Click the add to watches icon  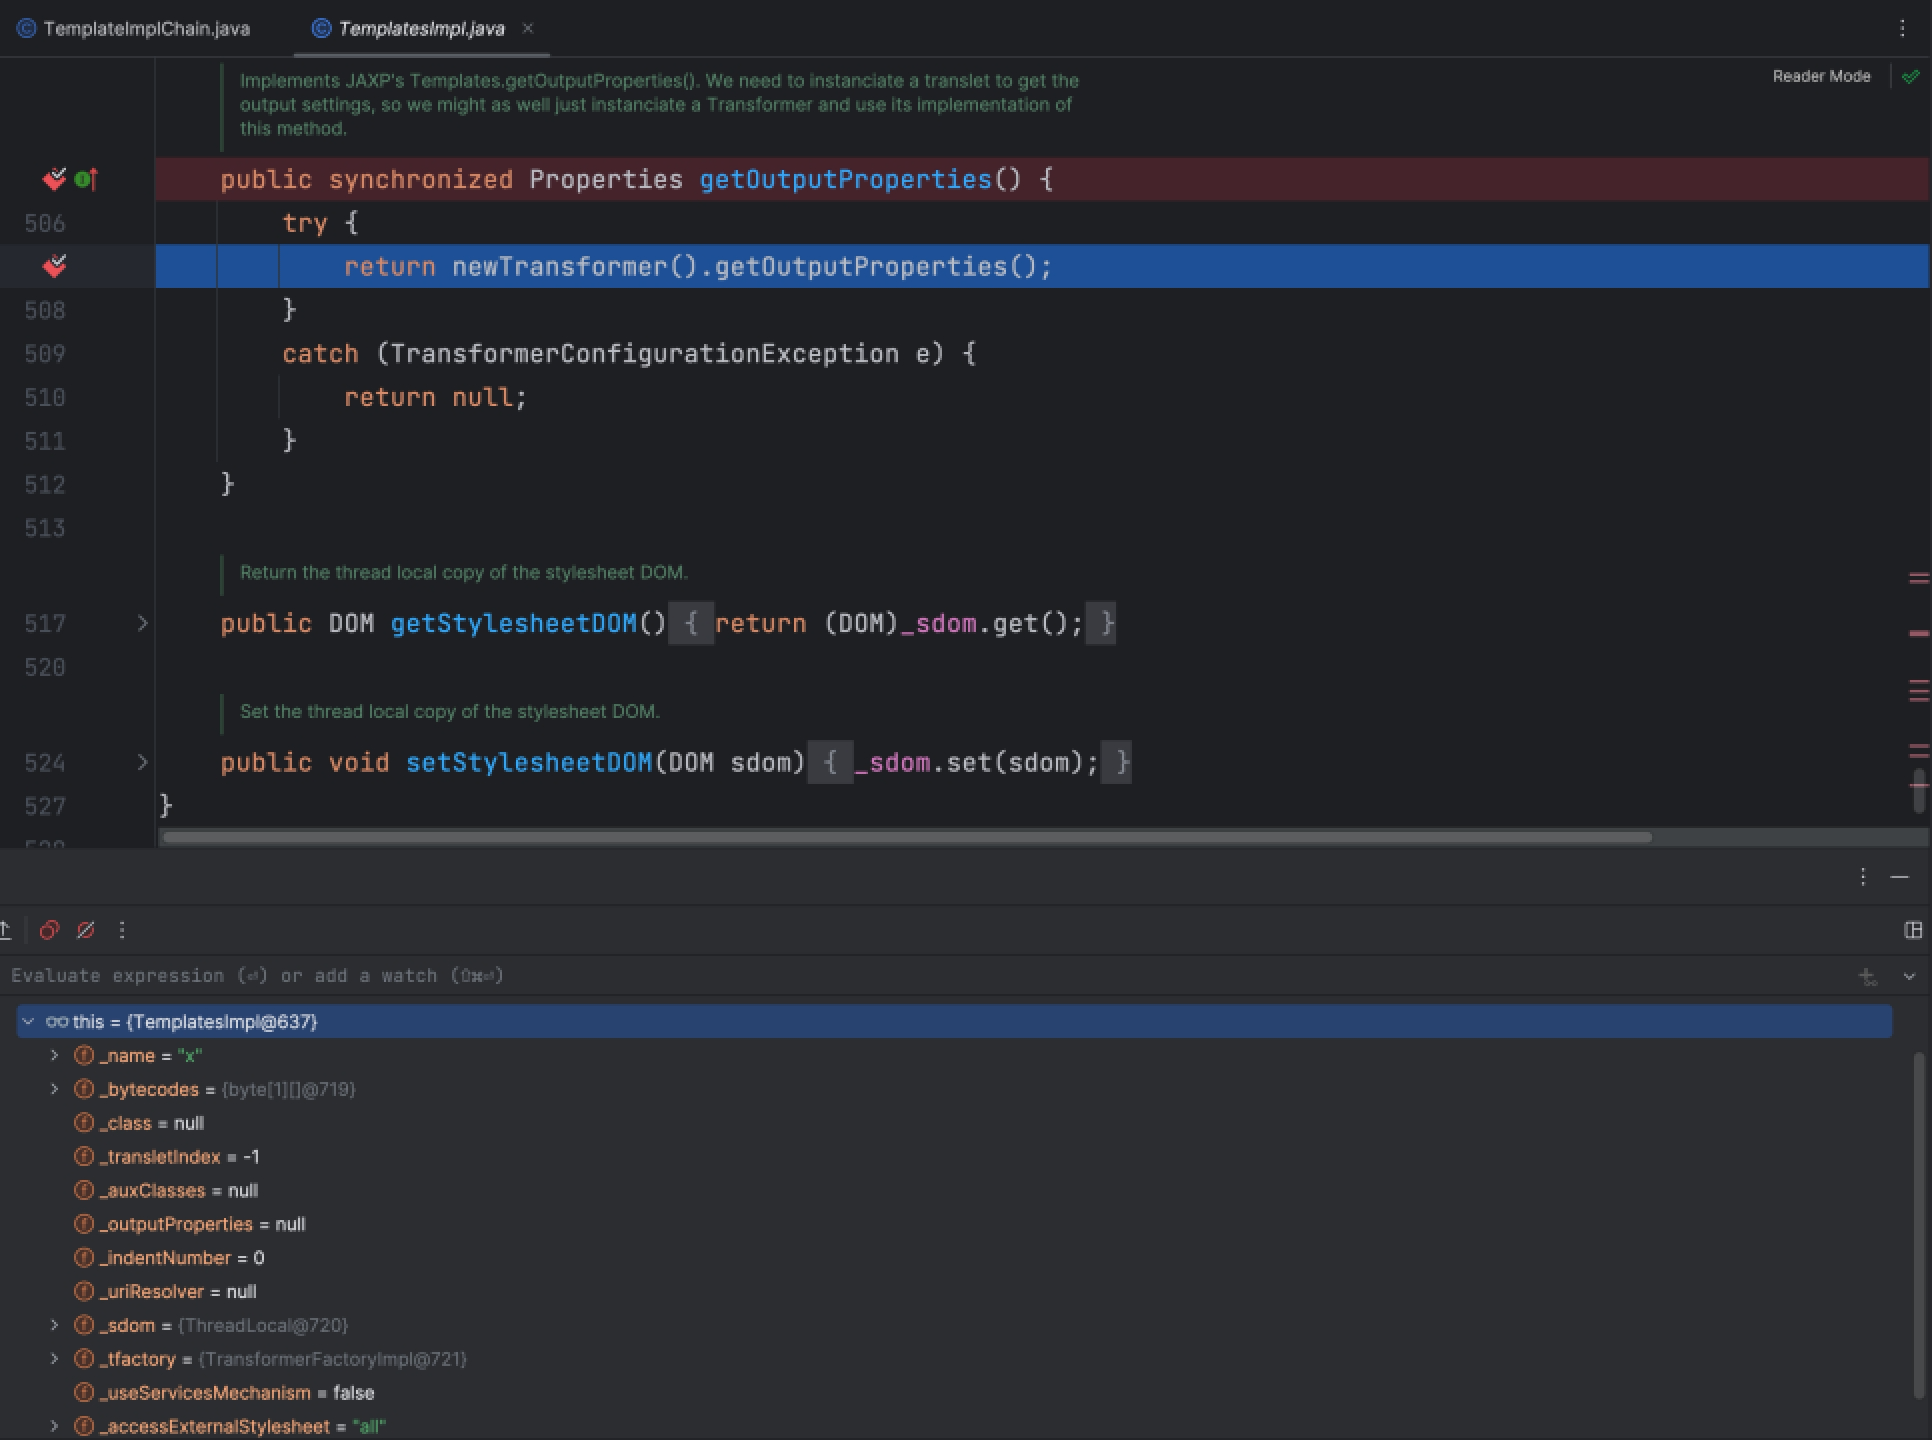tap(1868, 977)
